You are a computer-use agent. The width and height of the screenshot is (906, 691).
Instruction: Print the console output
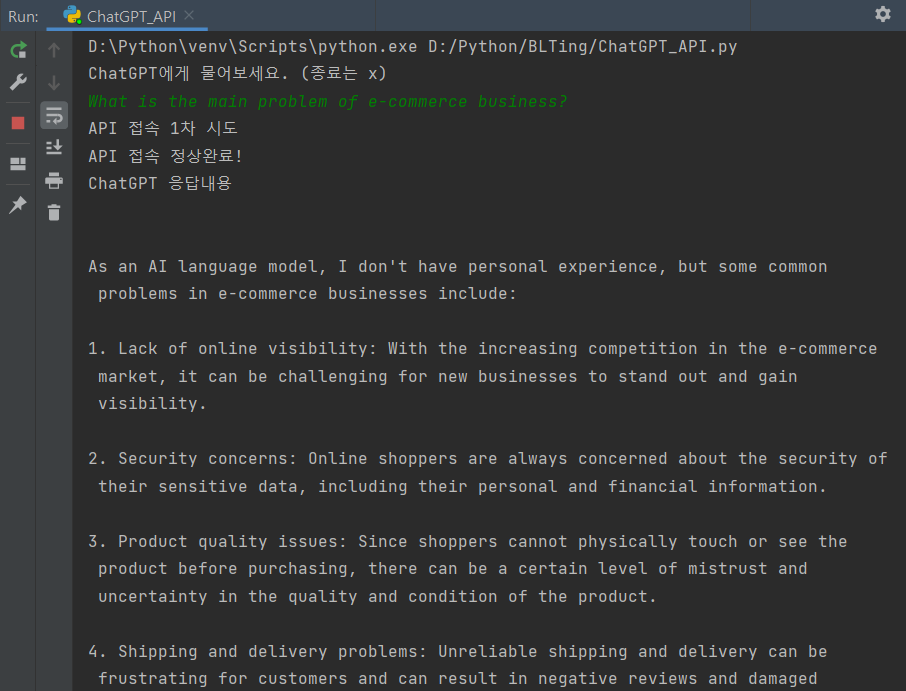(54, 180)
